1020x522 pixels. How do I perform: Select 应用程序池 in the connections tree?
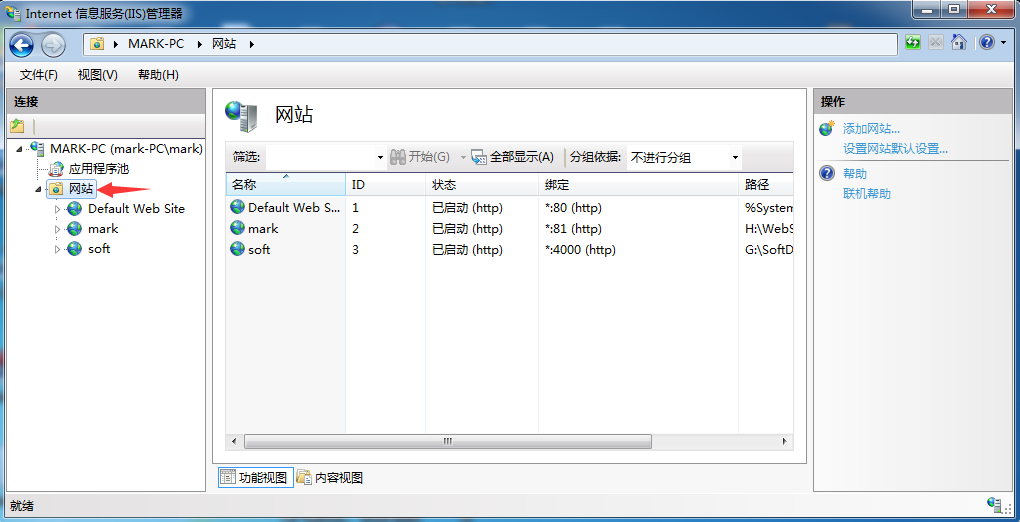click(99, 169)
